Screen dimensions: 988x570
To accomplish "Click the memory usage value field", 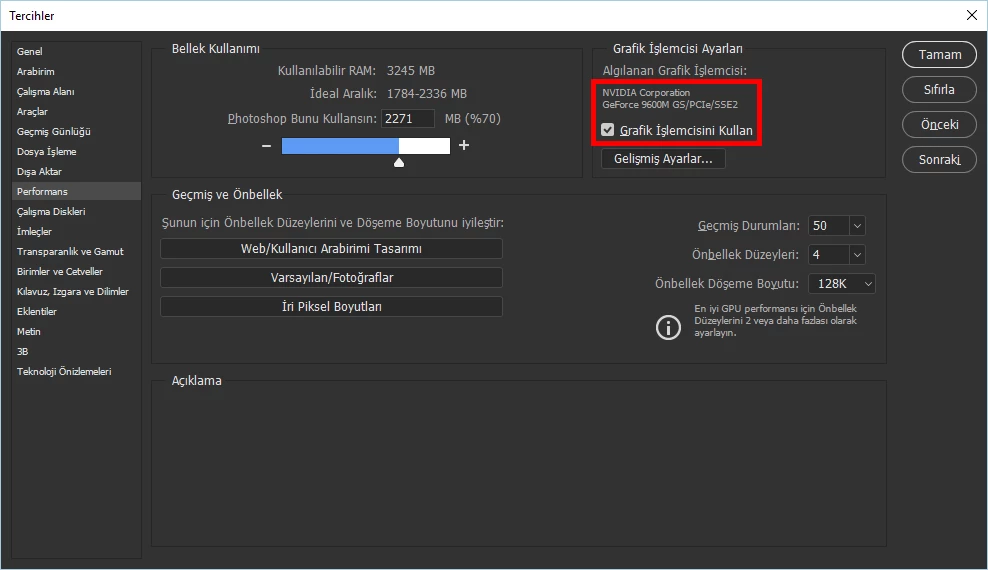I will pos(408,118).
